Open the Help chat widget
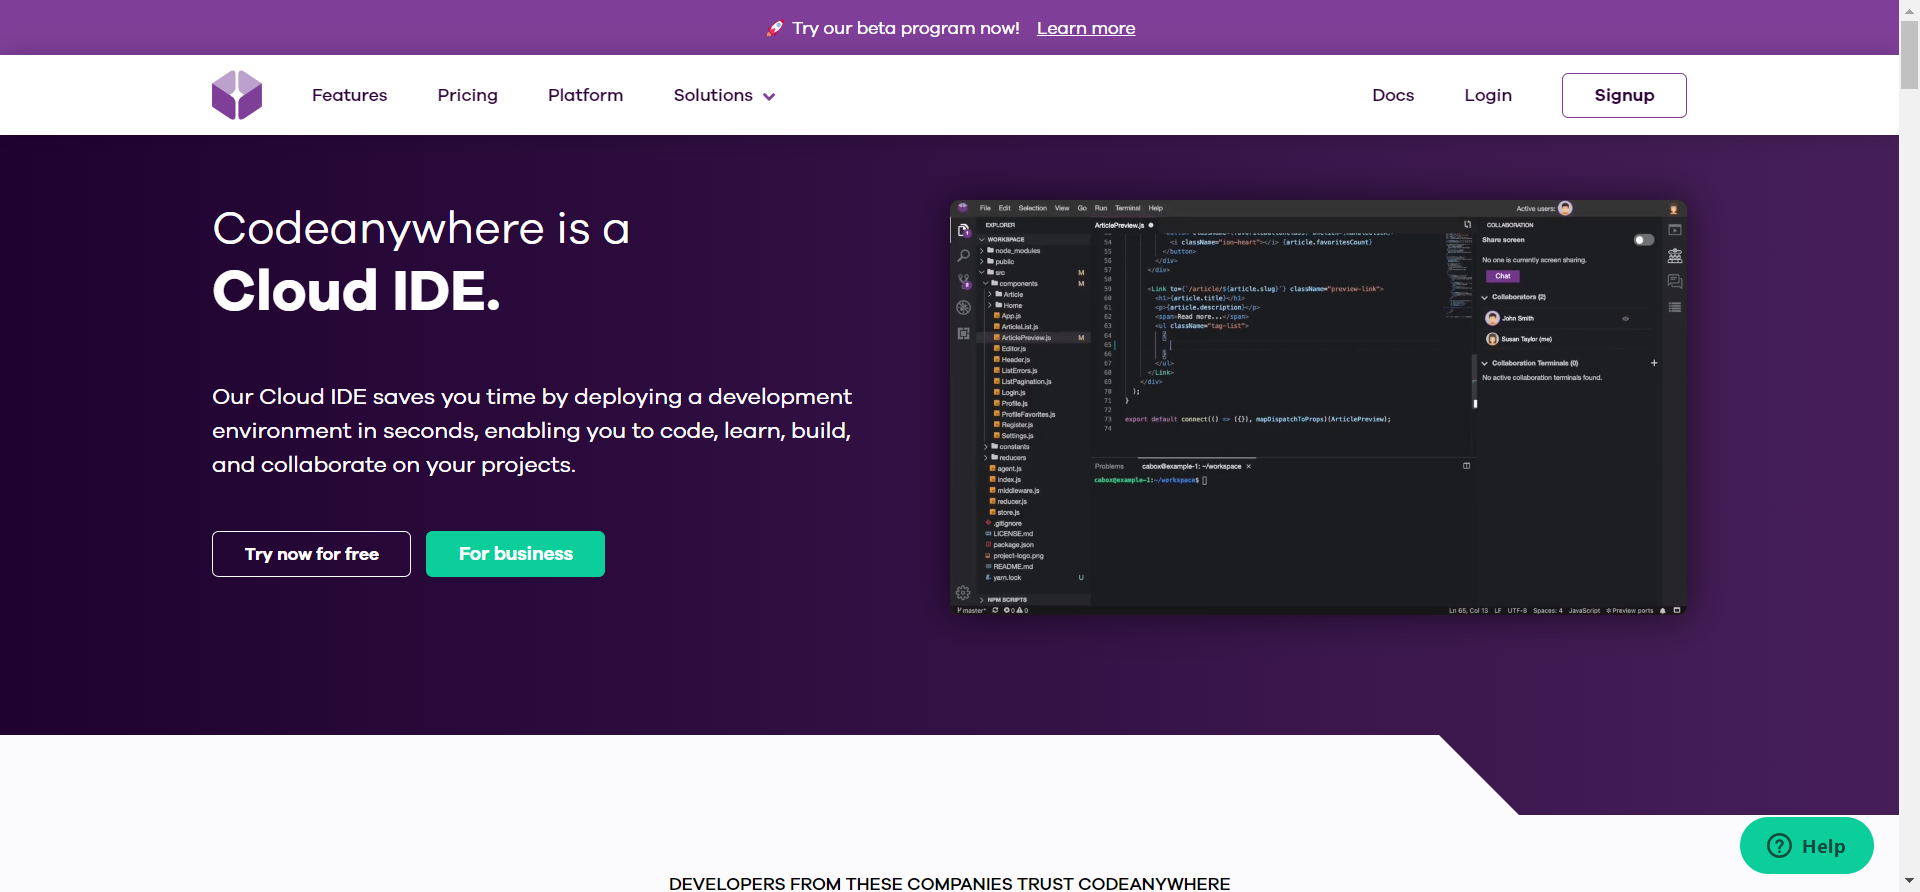The width and height of the screenshot is (1920, 892). click(x=1806, y=846)
